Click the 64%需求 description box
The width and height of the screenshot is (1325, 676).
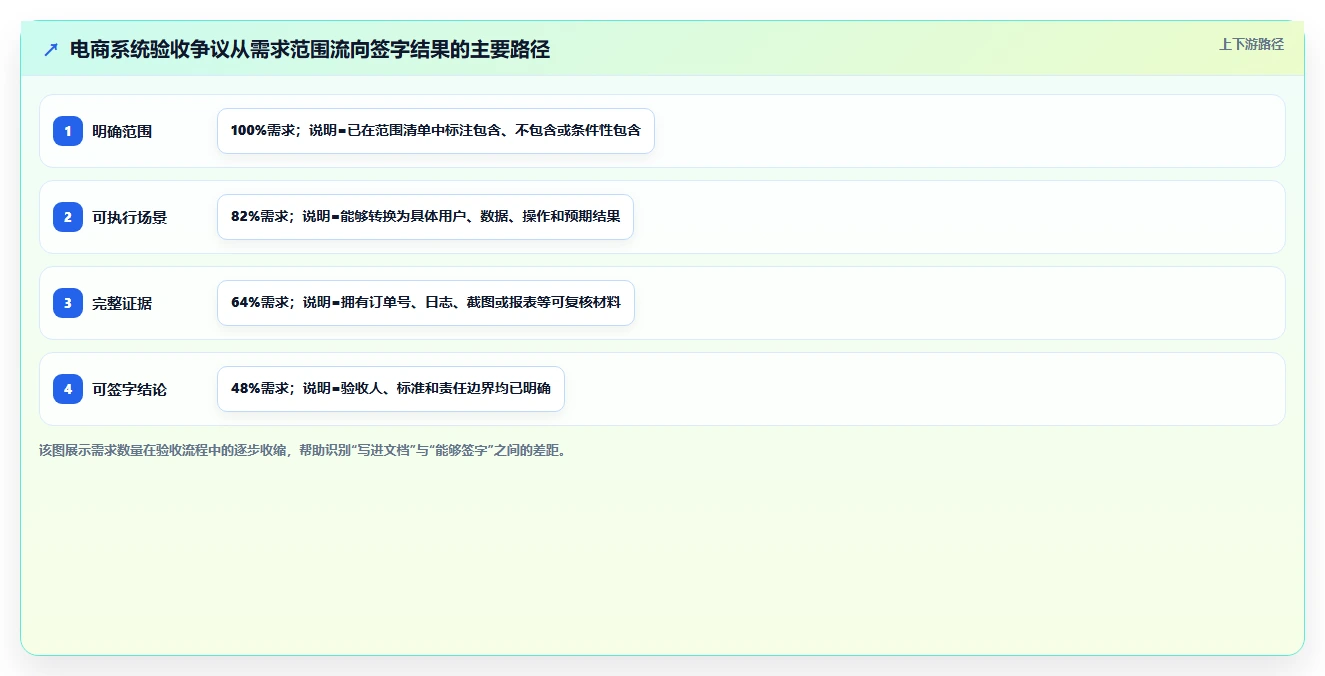coord(426,303)
